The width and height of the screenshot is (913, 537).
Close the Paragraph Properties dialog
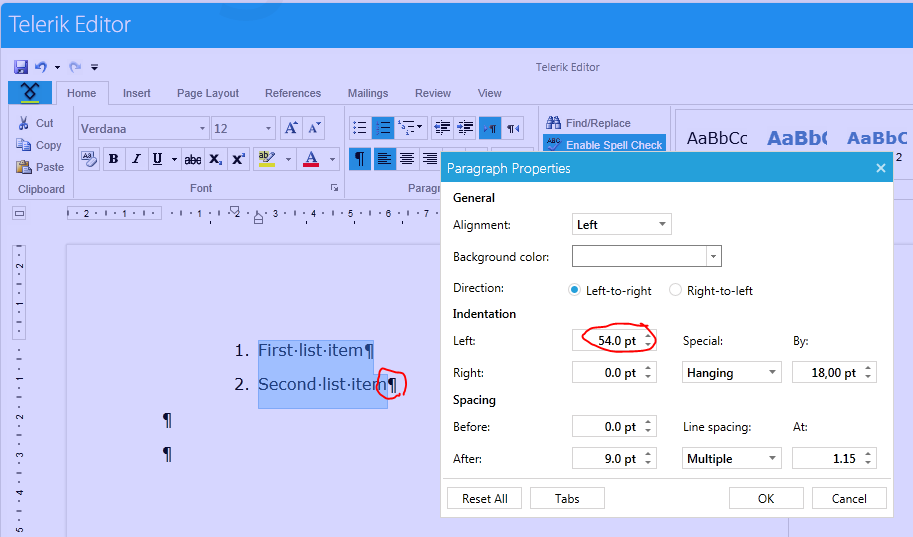click(x=880, y=168)
